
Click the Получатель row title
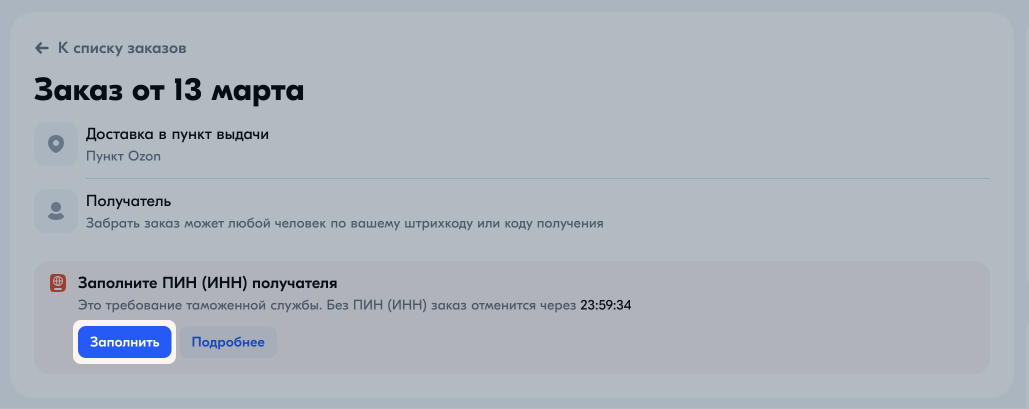[x=129, y=201]
